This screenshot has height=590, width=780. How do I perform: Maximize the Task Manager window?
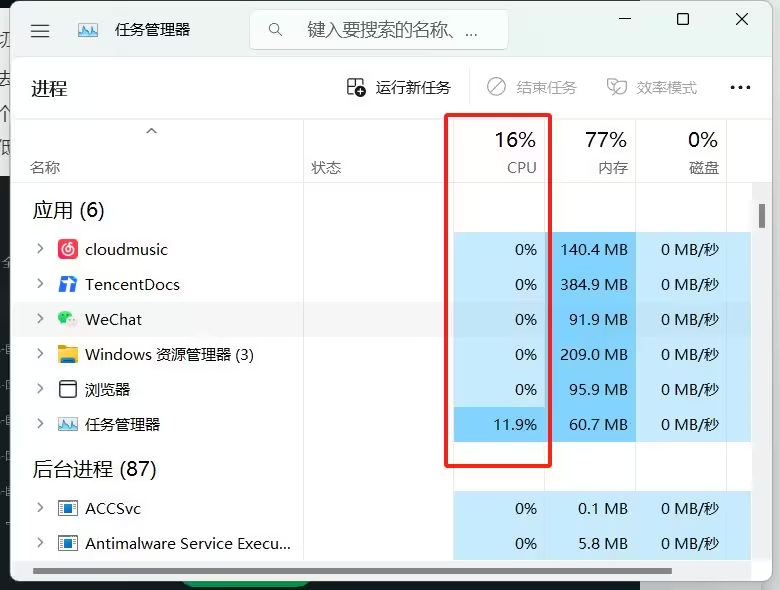[683, 19]
